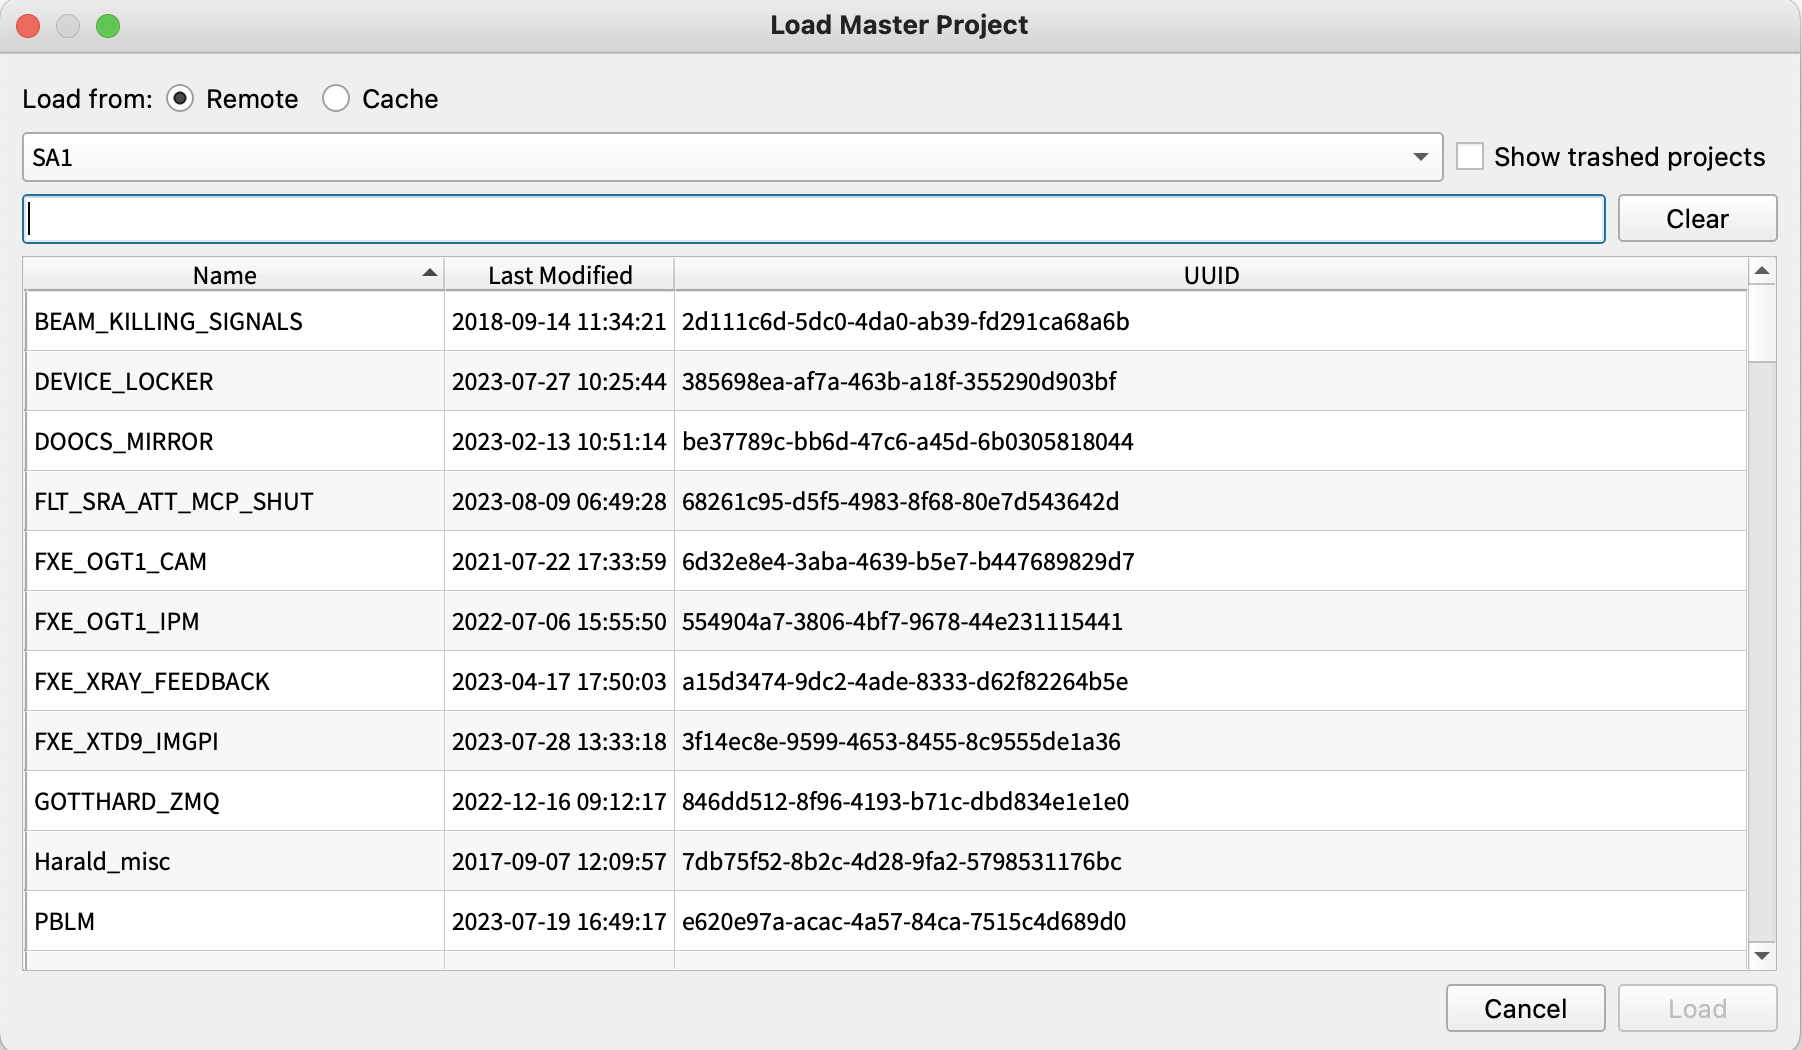Image resolution: width=1802 pixels, height=1050 pixels.
Task: Click UUID 3f14ec8e-9599-4653-8455-8c9555de1a36
Action: [x=901, y=741]
